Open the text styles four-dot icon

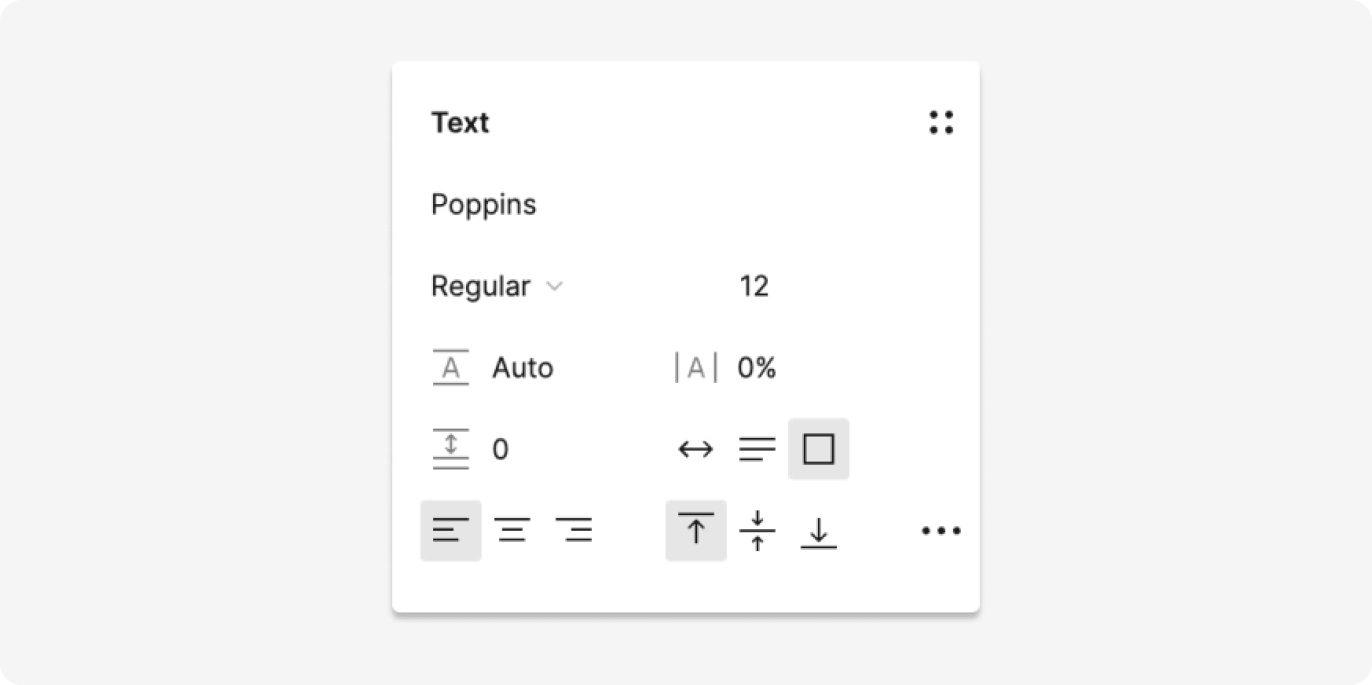tap(941, 123)
